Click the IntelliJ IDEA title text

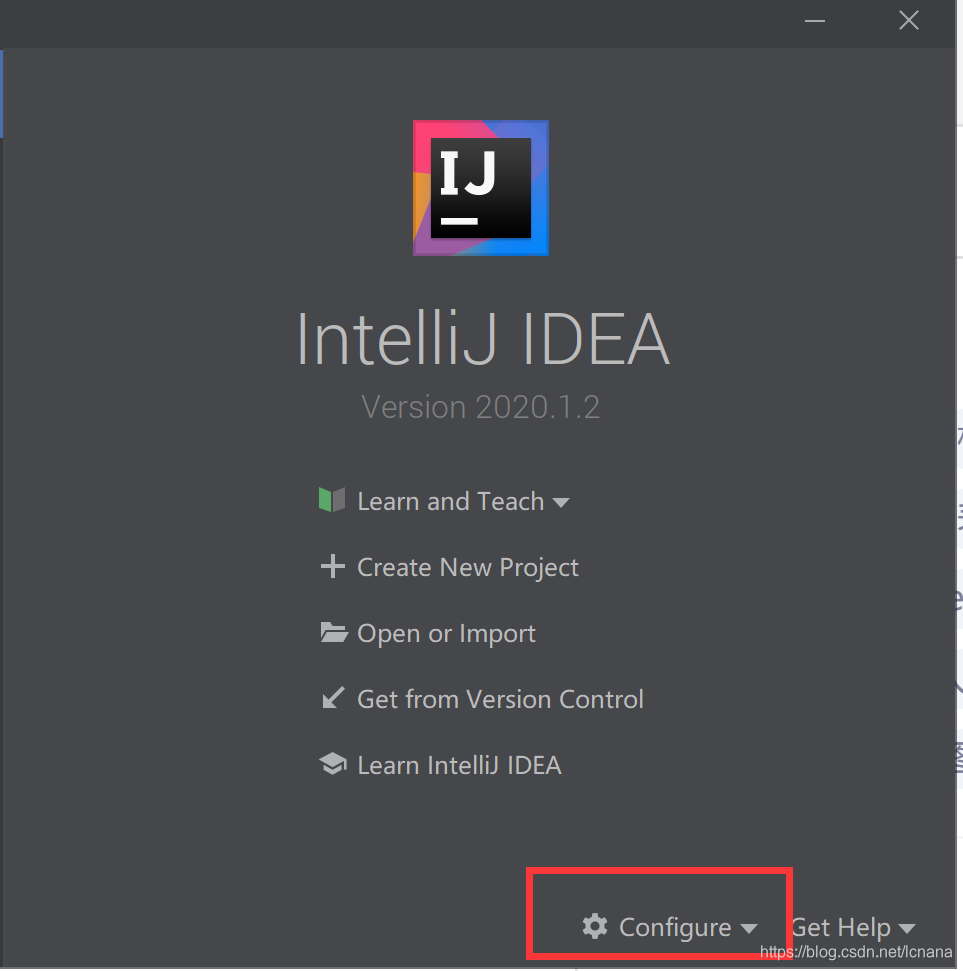[481, 340]
